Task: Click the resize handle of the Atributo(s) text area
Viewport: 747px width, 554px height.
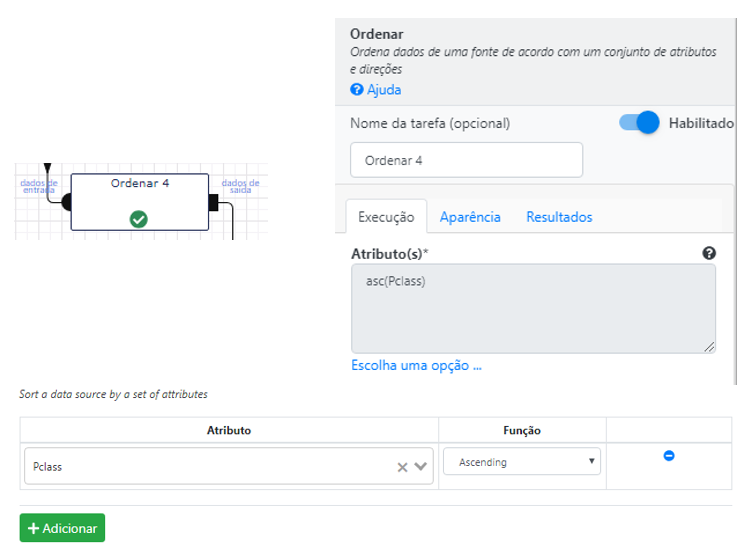Action: 709,347
